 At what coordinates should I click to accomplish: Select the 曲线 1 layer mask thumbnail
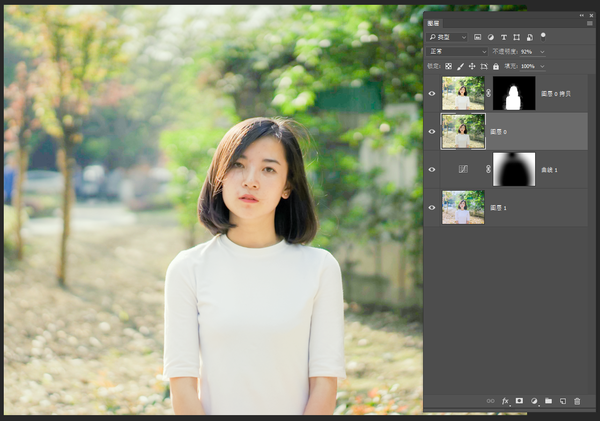514,169
